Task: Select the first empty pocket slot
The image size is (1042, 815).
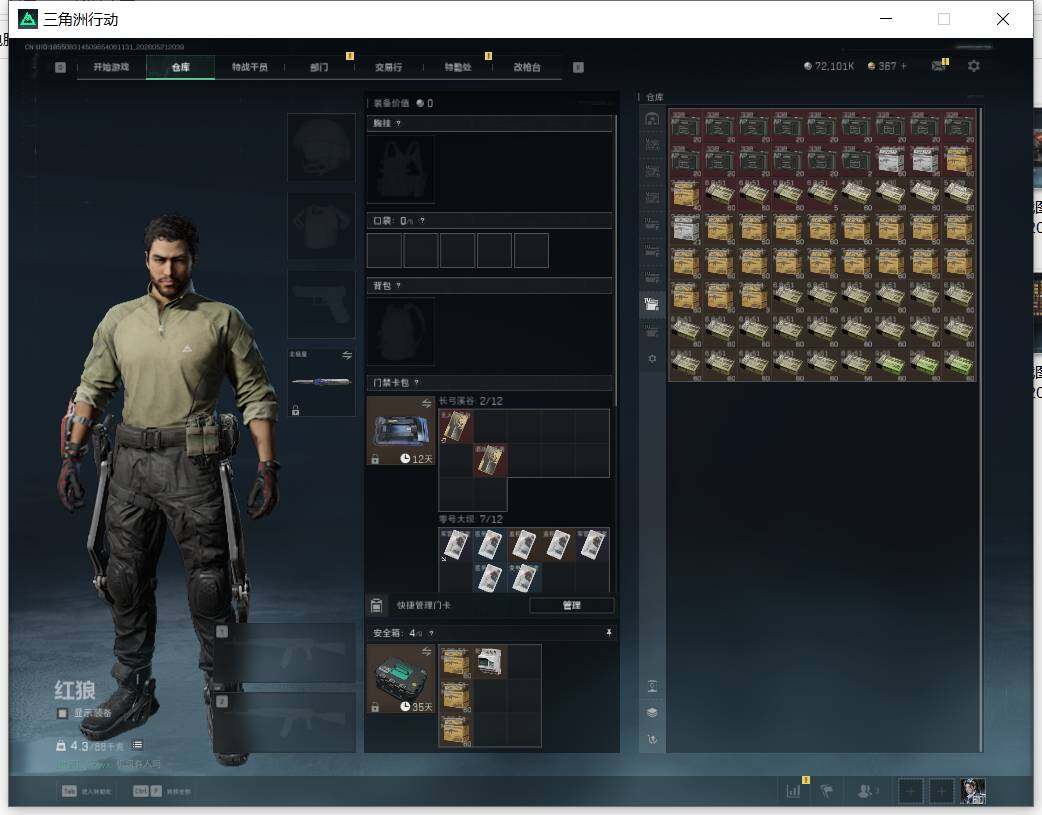Action: coord(384,251)
